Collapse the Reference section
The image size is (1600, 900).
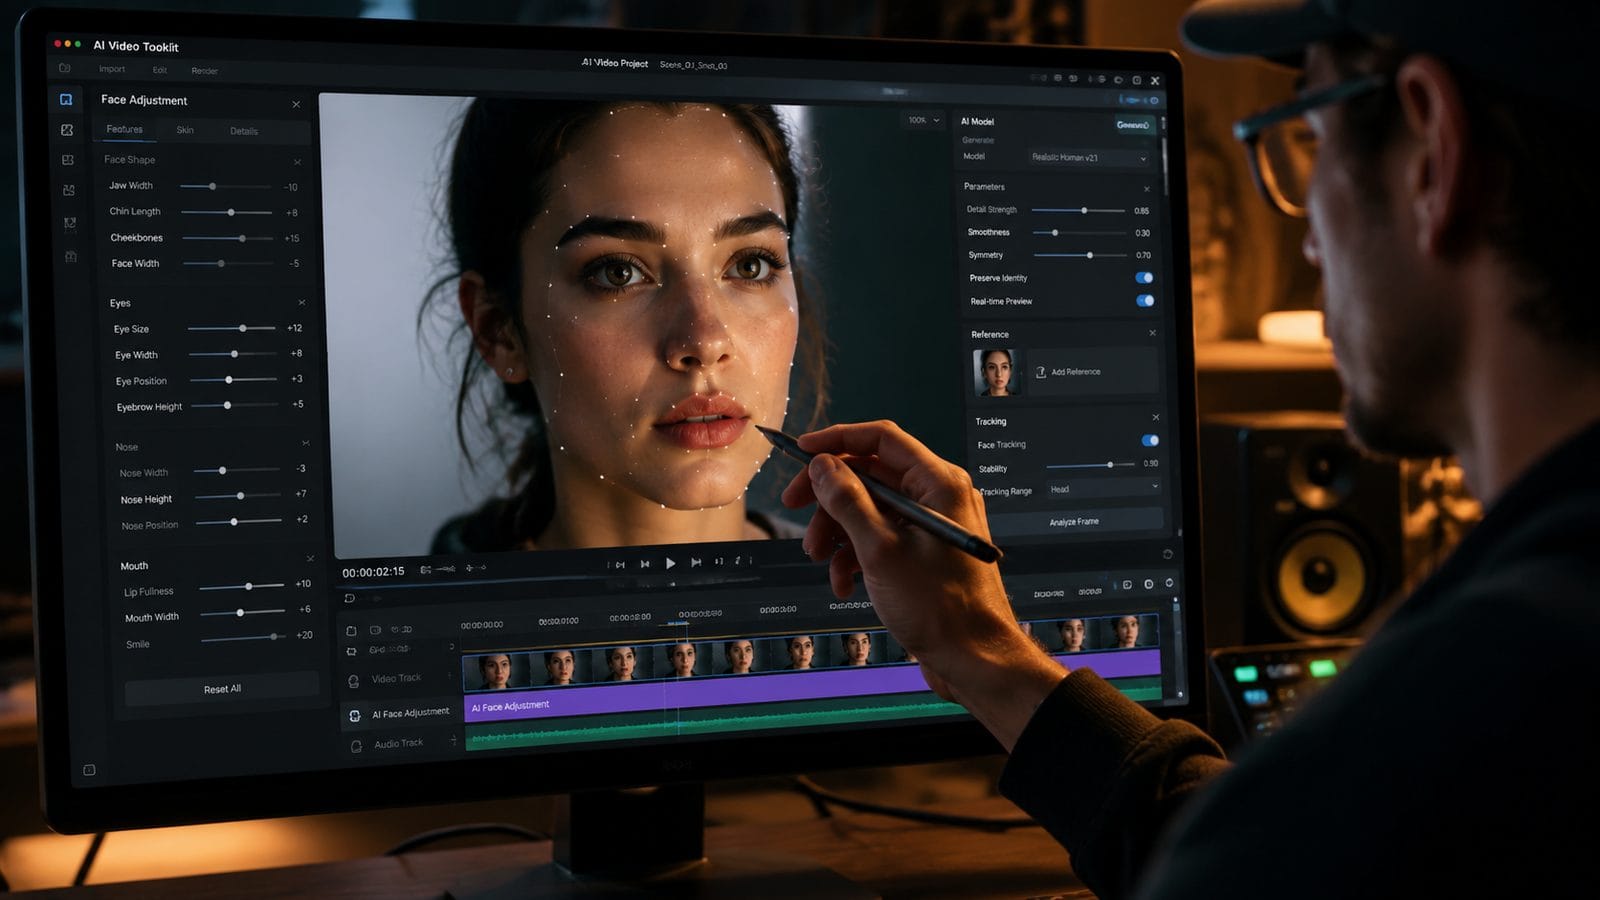1152,333
